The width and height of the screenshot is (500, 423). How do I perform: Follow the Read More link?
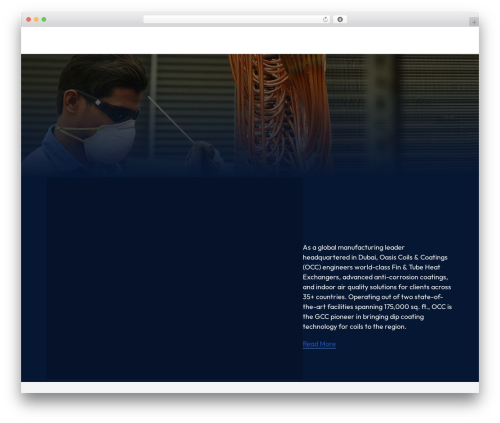319,344
